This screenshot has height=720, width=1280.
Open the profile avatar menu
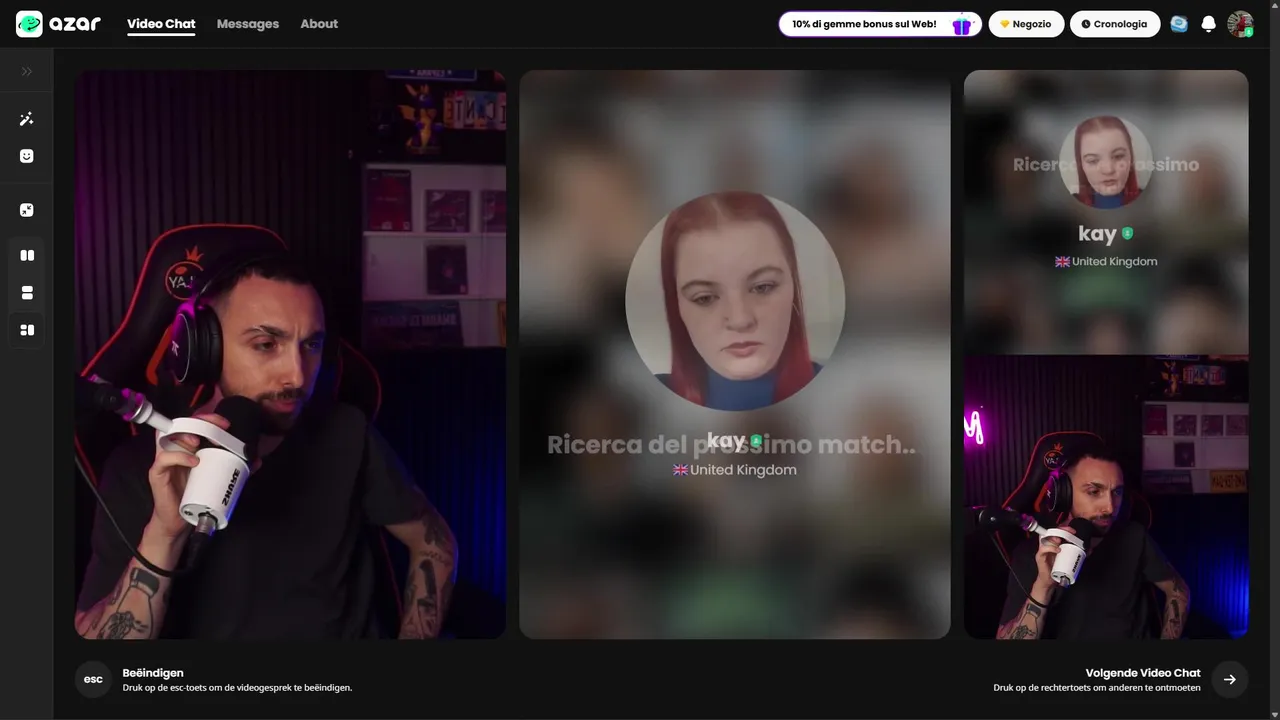(1240, 24)
